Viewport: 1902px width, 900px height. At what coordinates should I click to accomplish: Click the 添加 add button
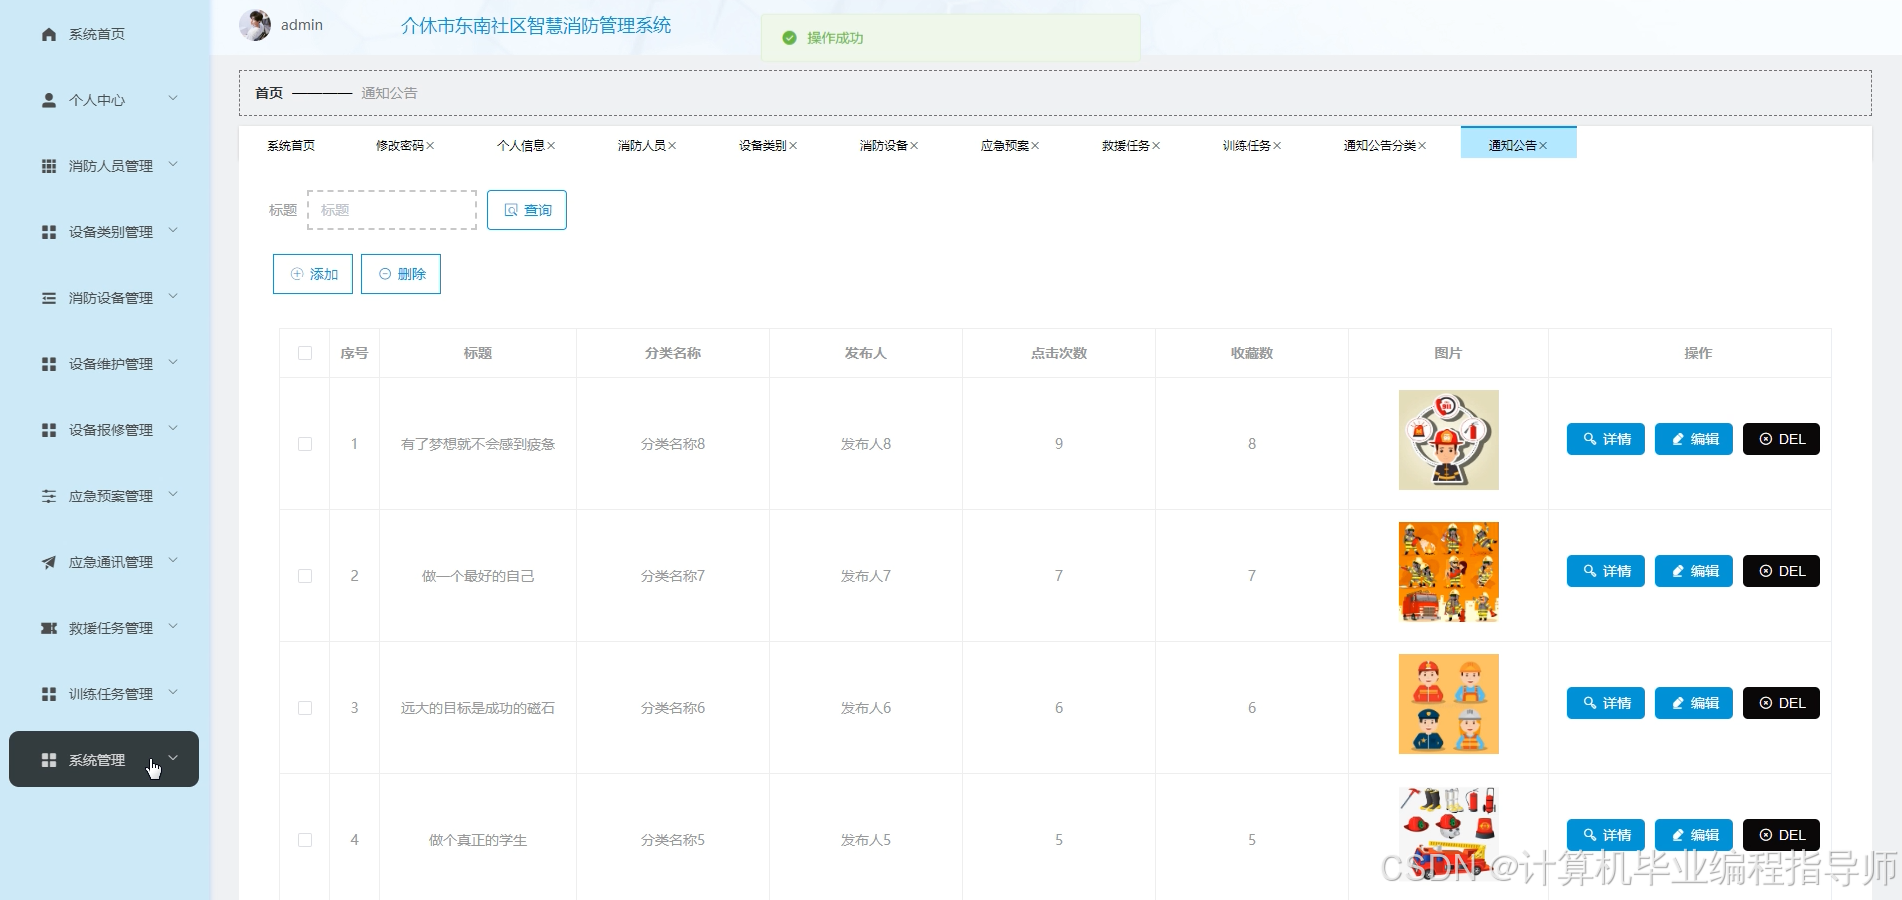pos(313,274)
